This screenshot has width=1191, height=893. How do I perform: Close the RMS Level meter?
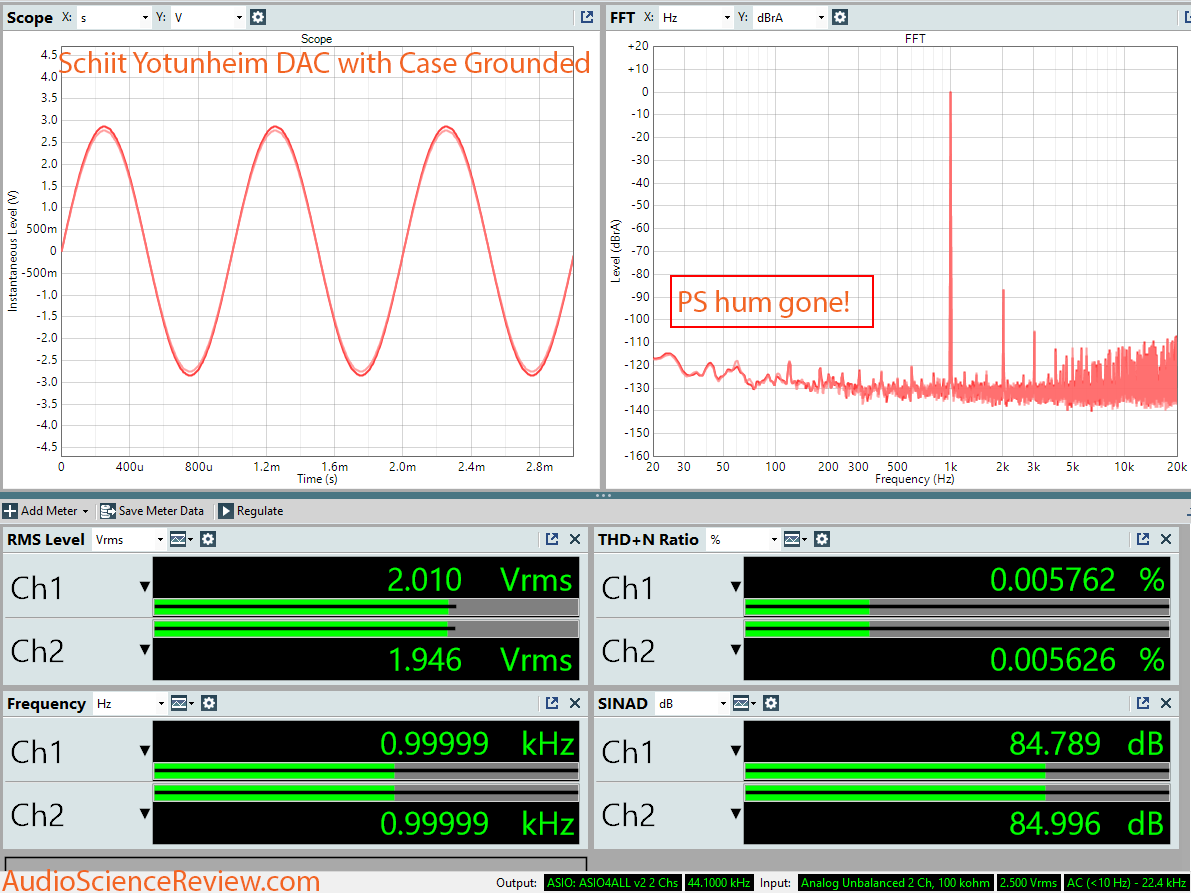click(x=575, y=539)
